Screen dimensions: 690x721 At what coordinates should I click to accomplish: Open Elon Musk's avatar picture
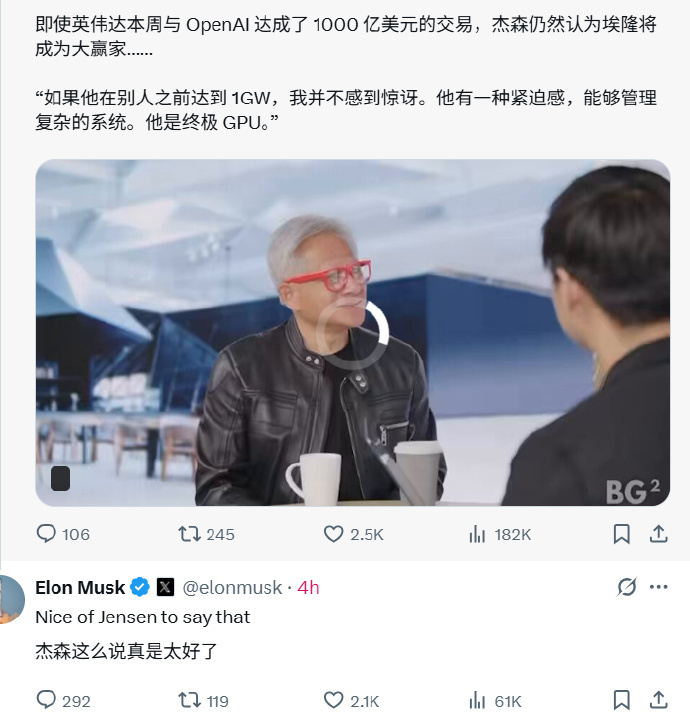[x=11, y=599]
